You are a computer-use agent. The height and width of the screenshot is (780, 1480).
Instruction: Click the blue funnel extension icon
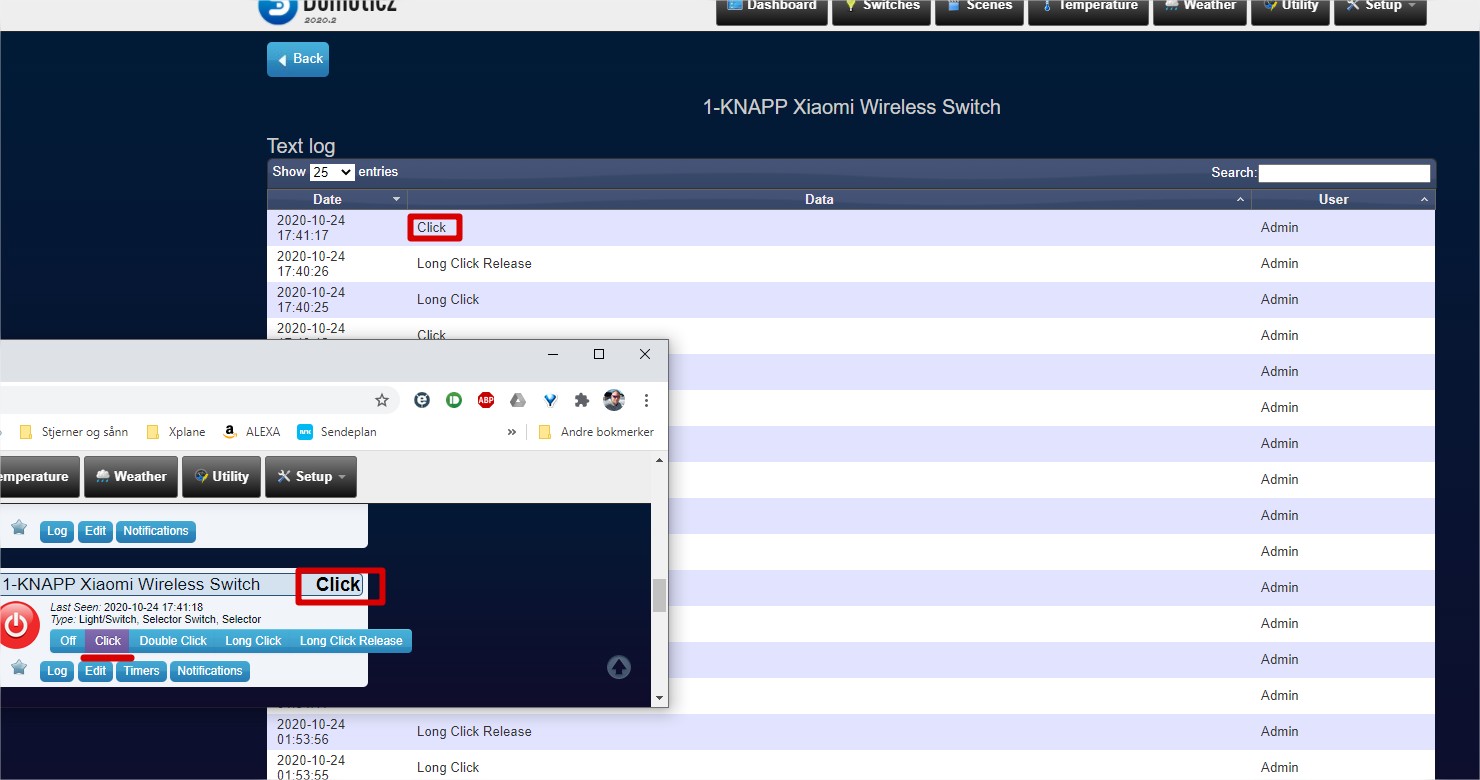(550, 400)
